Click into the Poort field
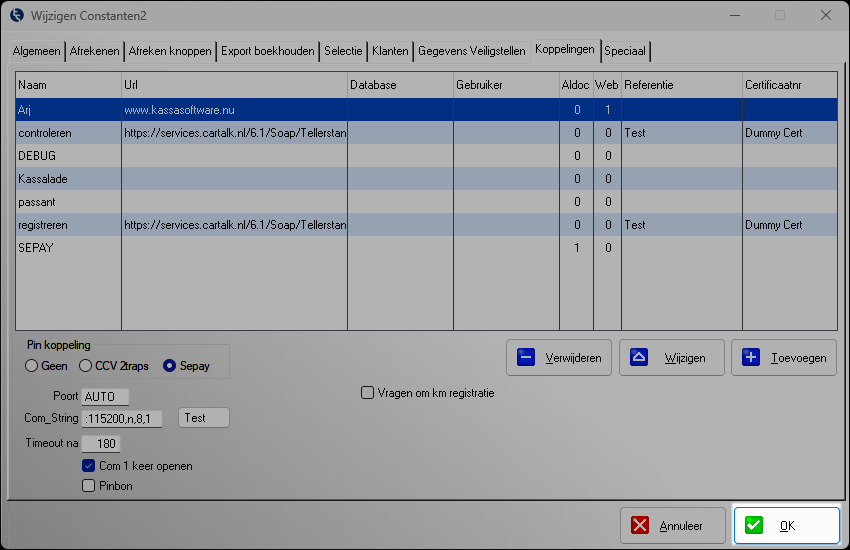This screenshot has height=550, width=850. (x=106, y=397)
